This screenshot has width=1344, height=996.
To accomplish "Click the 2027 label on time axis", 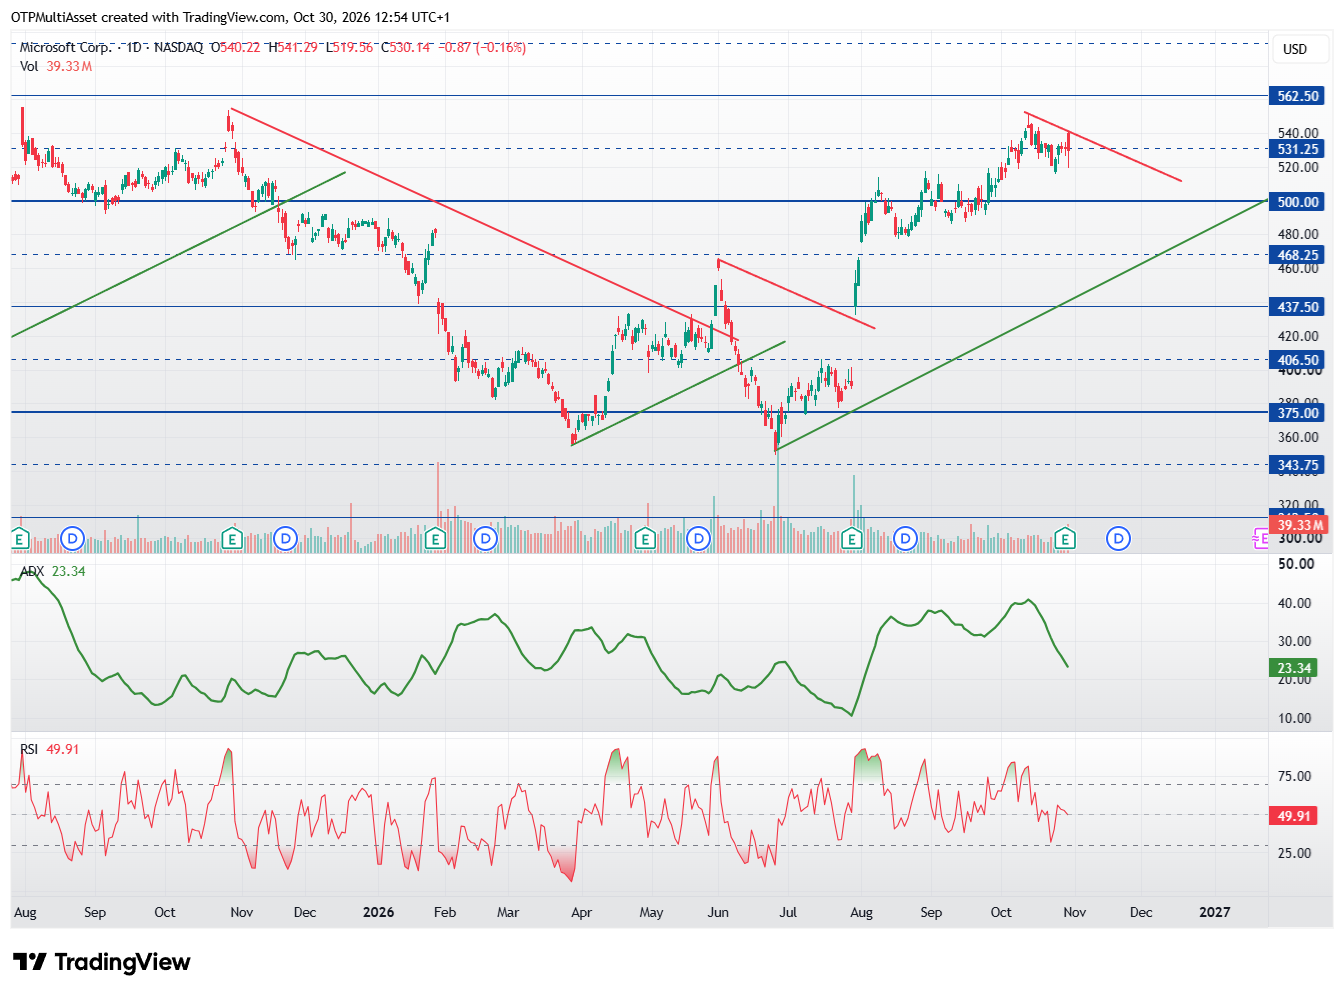I will coord(1214,912).
